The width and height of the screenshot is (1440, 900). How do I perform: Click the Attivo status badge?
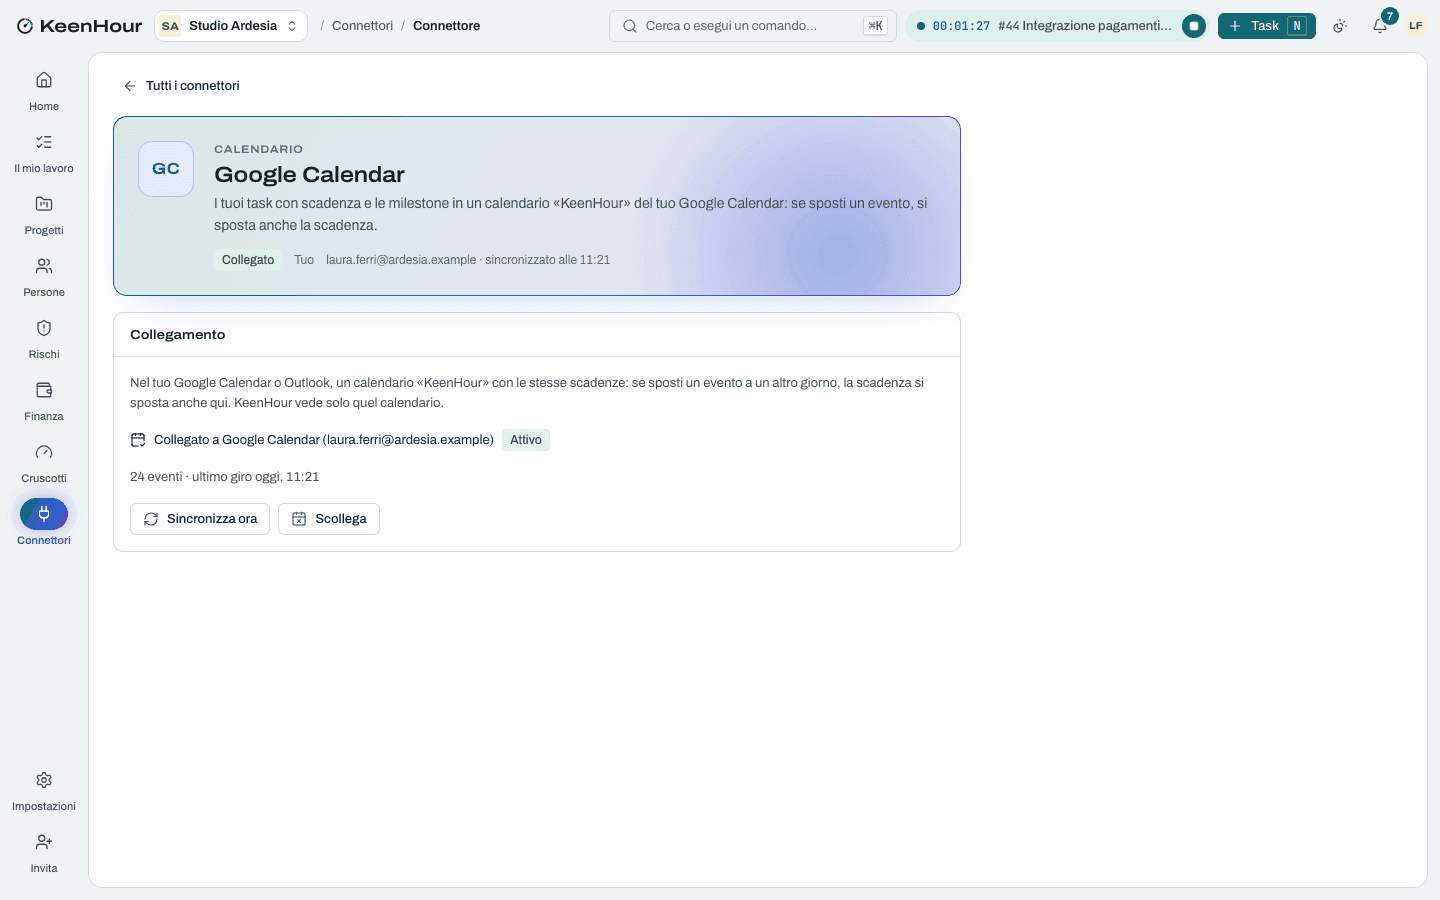[526, 440]
